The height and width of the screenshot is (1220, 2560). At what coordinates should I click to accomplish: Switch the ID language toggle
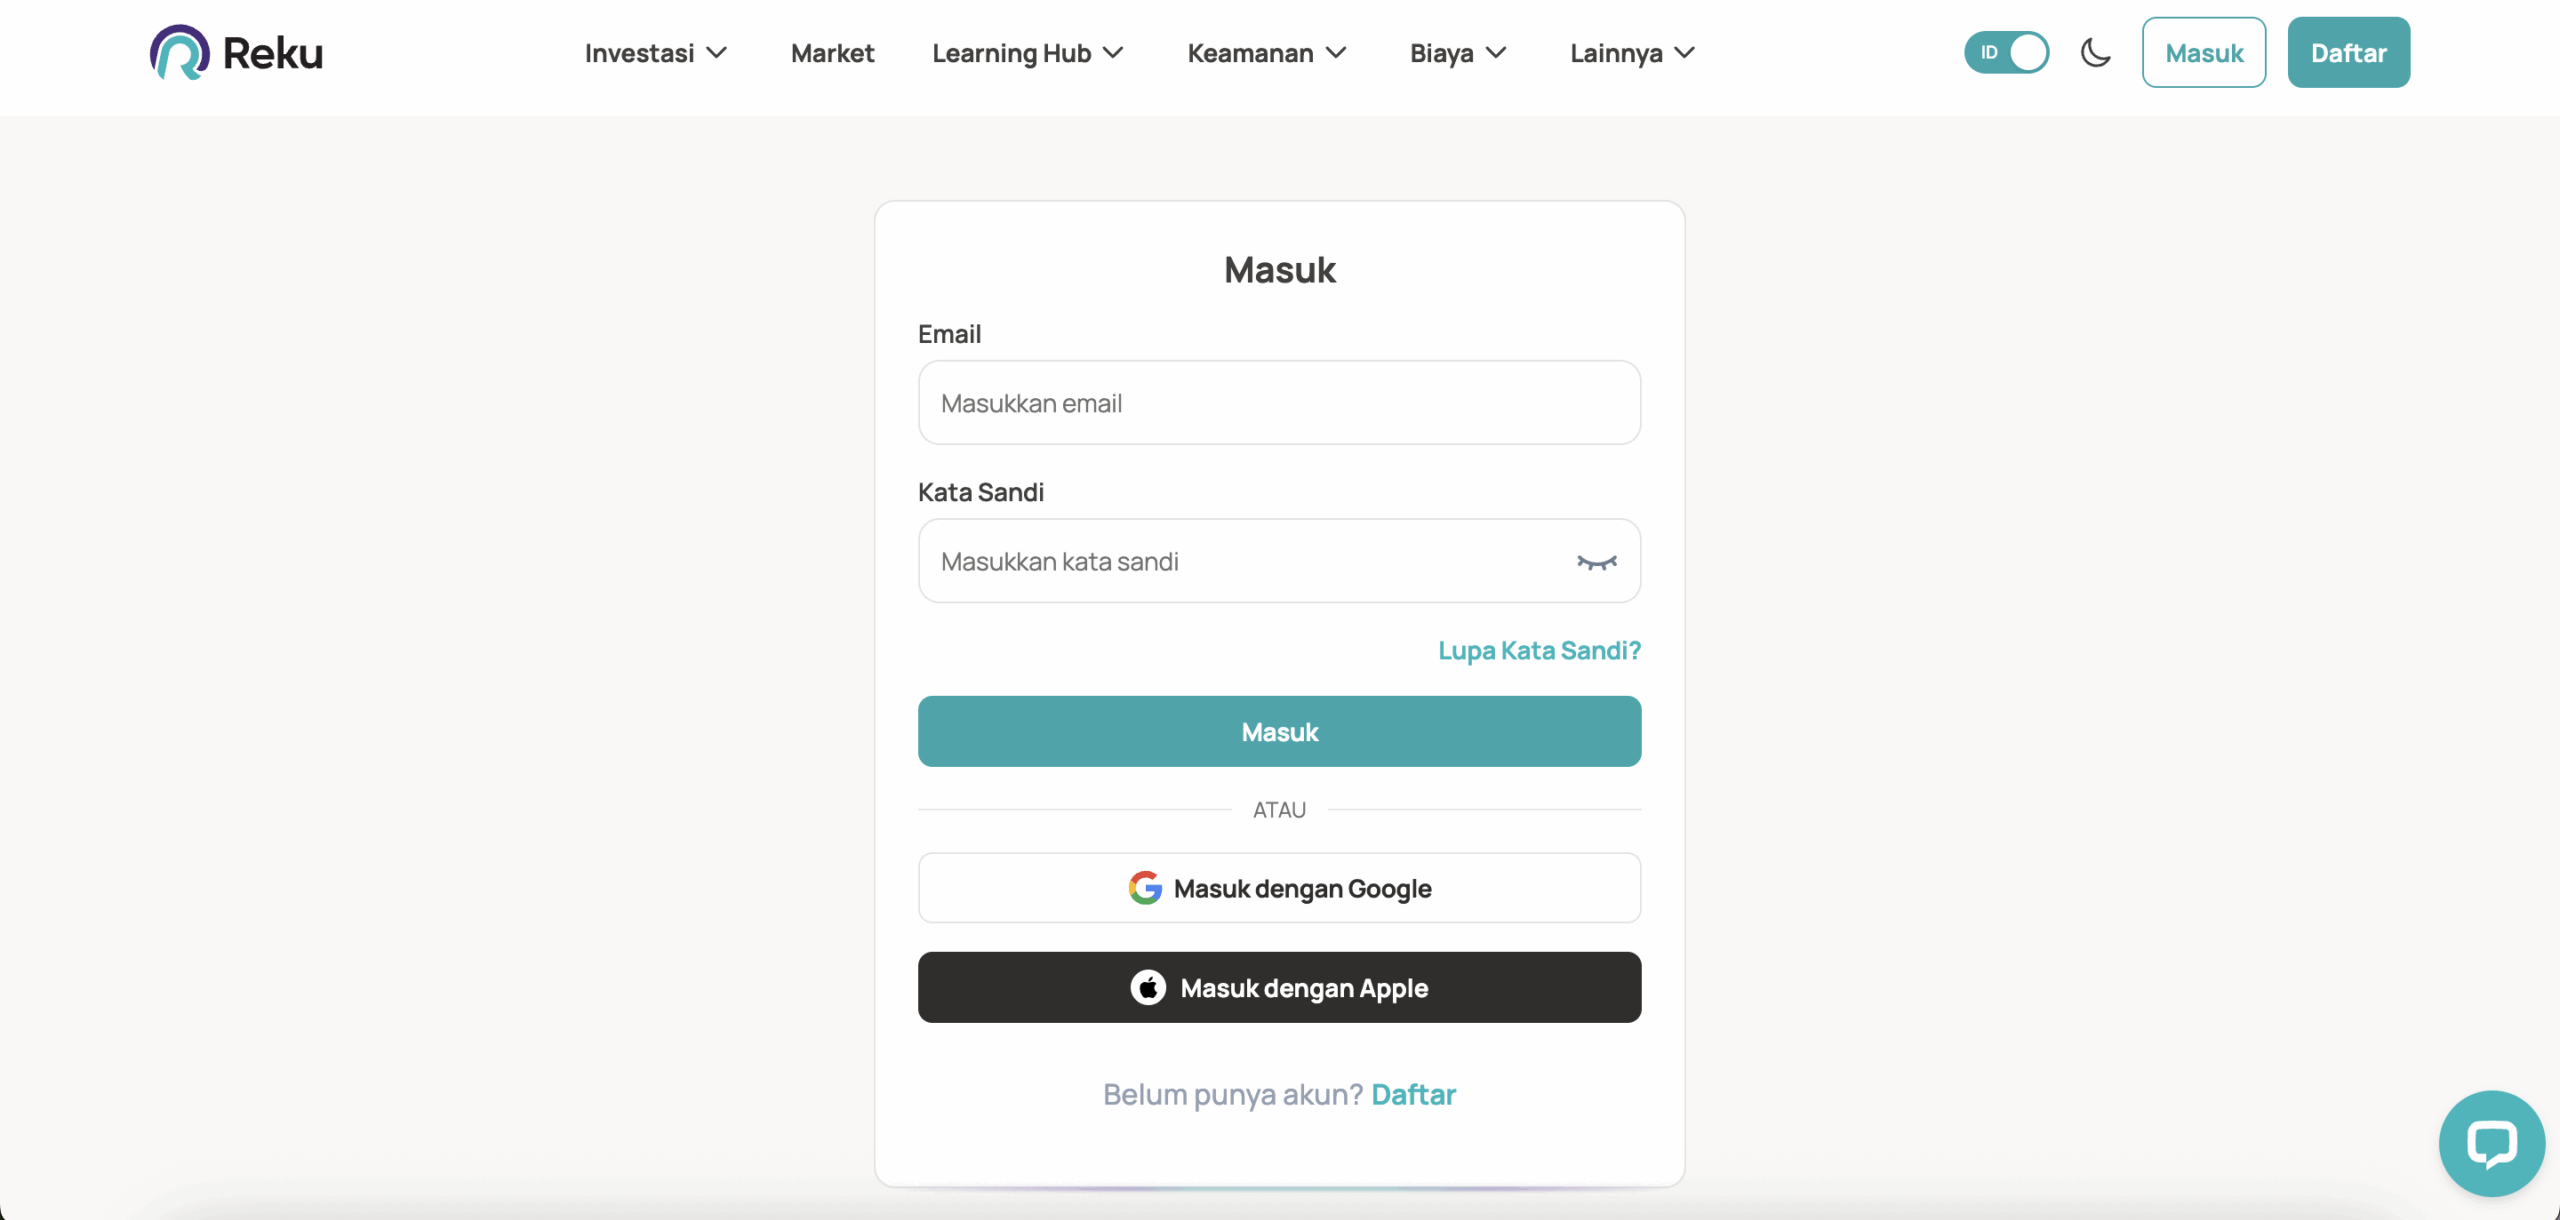click(x=2006, y=52)
